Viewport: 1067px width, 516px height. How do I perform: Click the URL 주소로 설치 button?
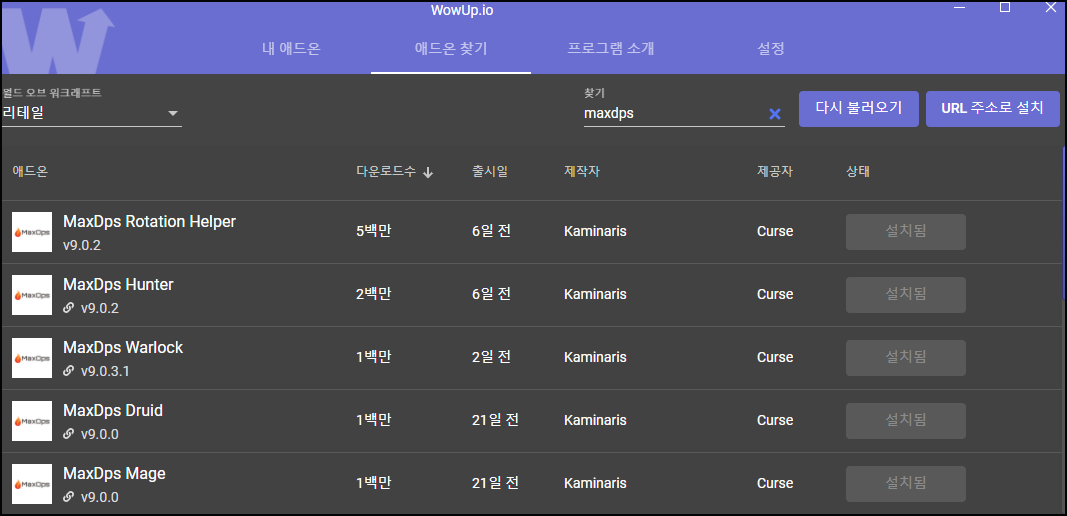point(992,108)
